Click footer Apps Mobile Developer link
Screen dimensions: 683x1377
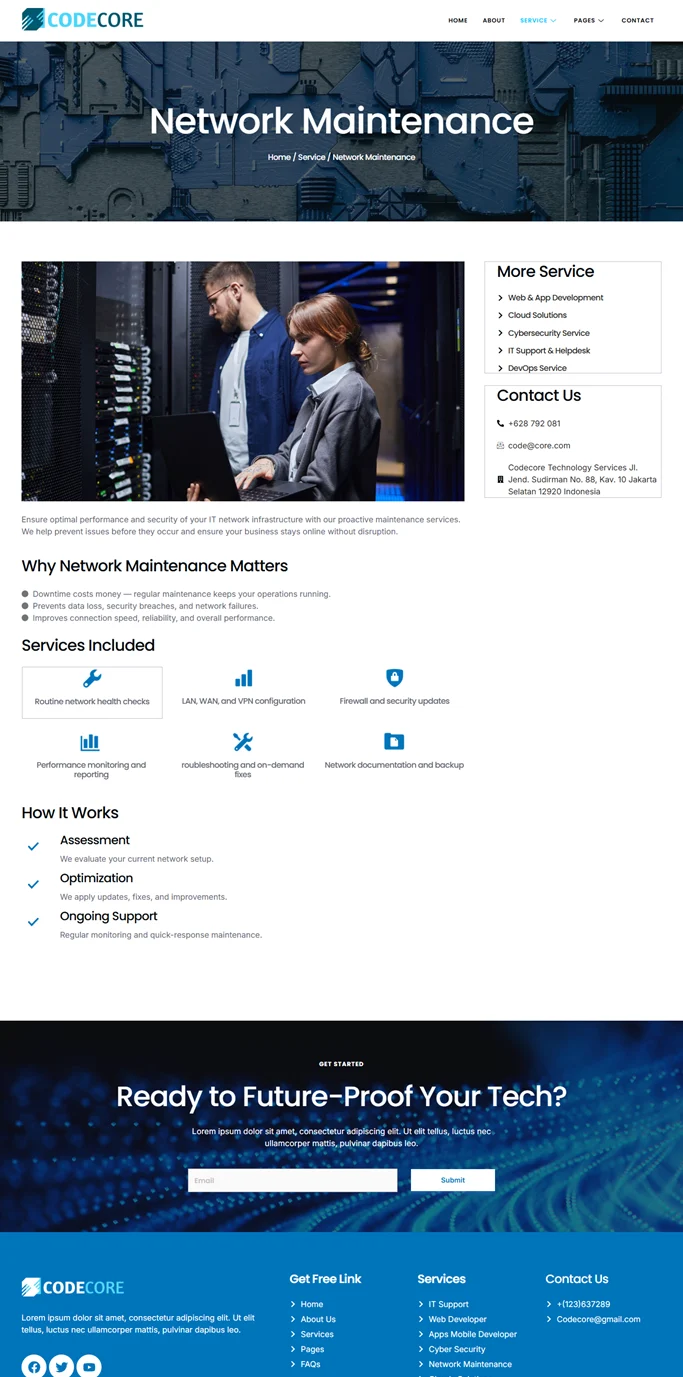tap(473, 1334)
